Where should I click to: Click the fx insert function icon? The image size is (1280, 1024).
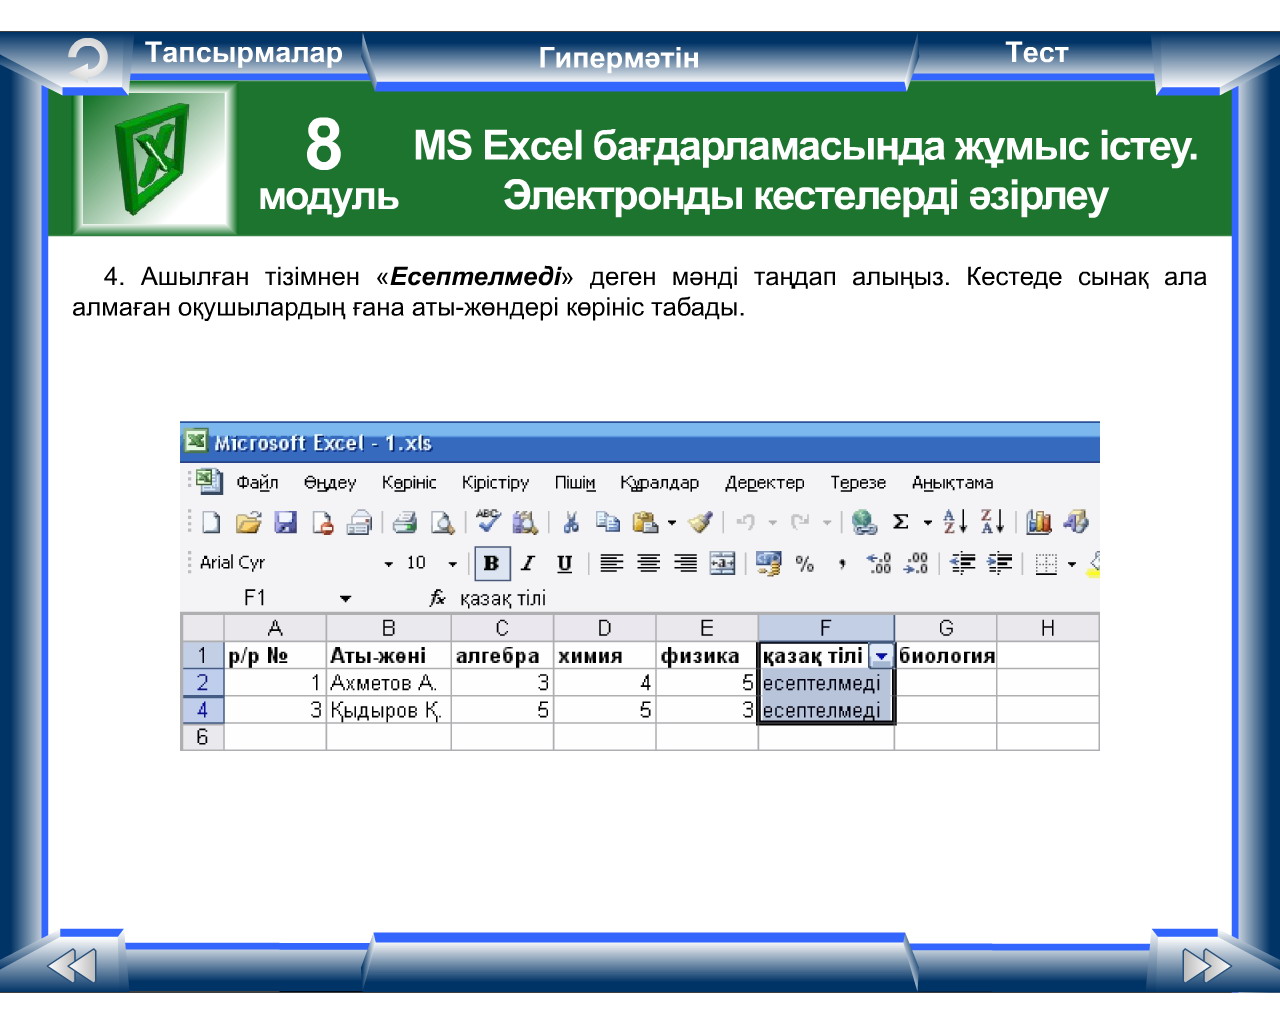point(437,598)
